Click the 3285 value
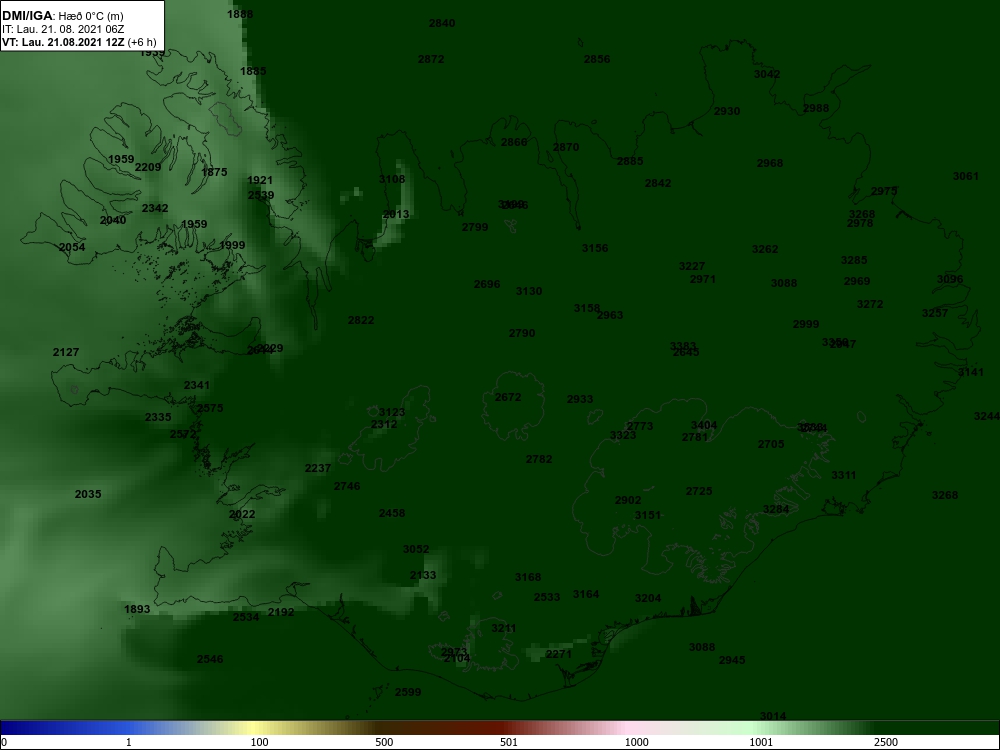The width and height of the screenshot is (1000, 750). pos(854,260)
